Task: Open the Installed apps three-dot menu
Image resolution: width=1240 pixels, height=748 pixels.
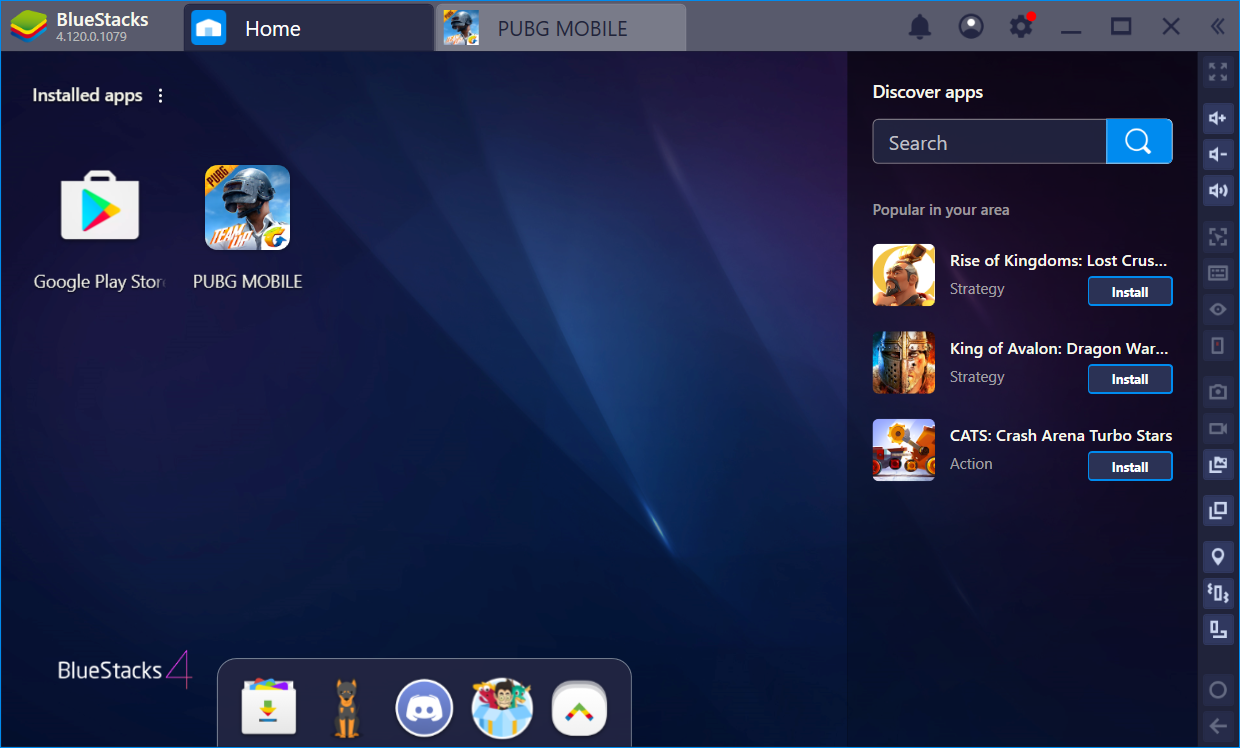Action: point(161,96)
